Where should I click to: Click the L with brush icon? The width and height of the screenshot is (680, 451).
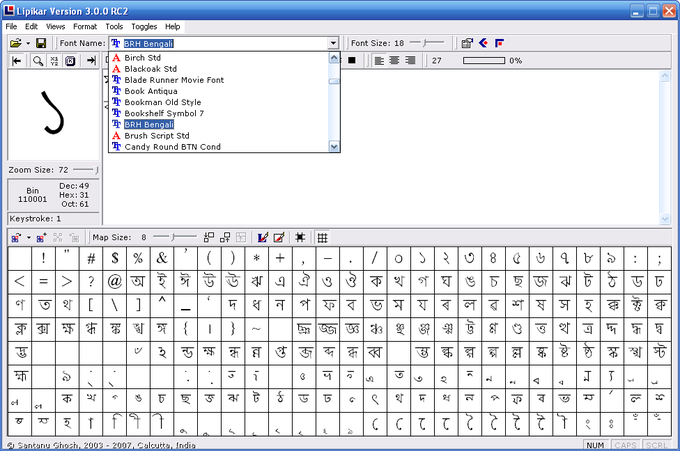263,237
